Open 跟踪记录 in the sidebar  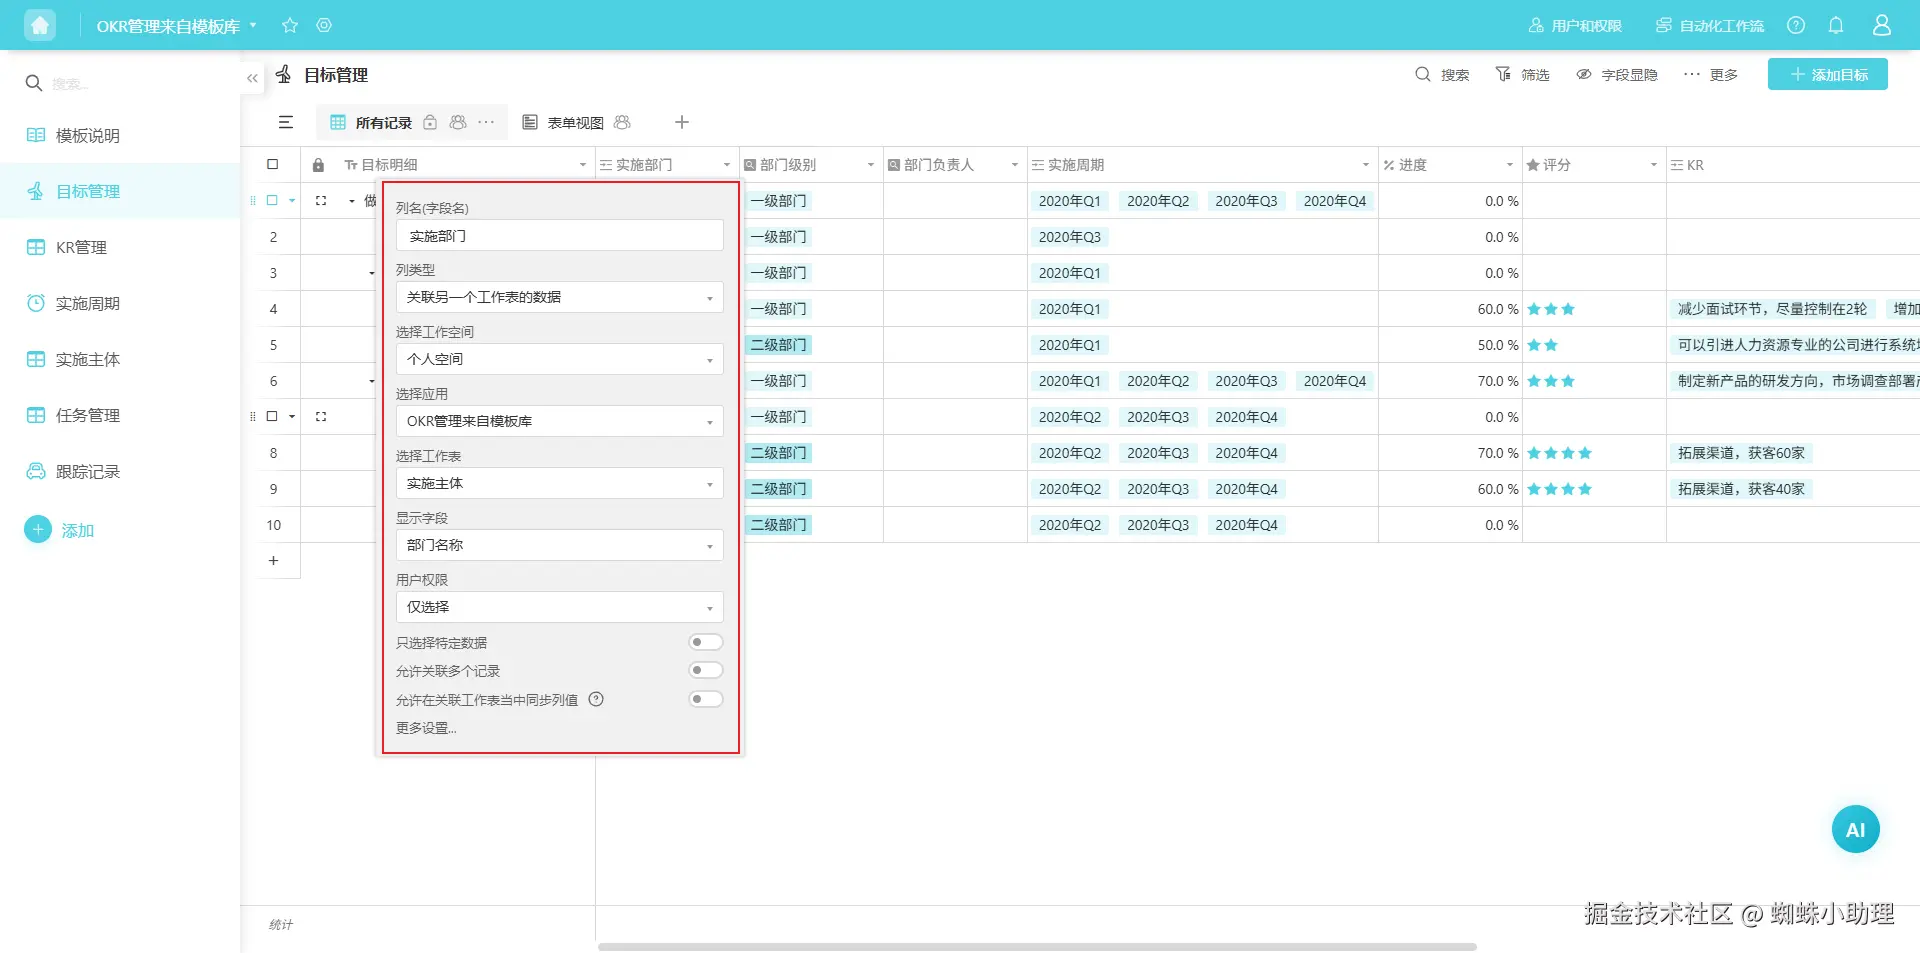point(120,471)
